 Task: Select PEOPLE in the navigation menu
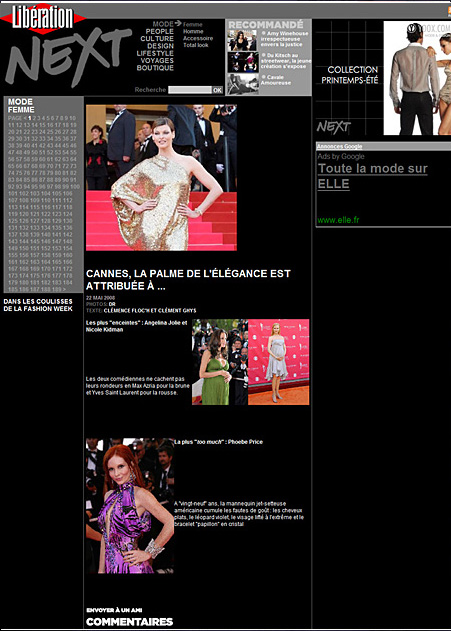[x=159, y=31]
